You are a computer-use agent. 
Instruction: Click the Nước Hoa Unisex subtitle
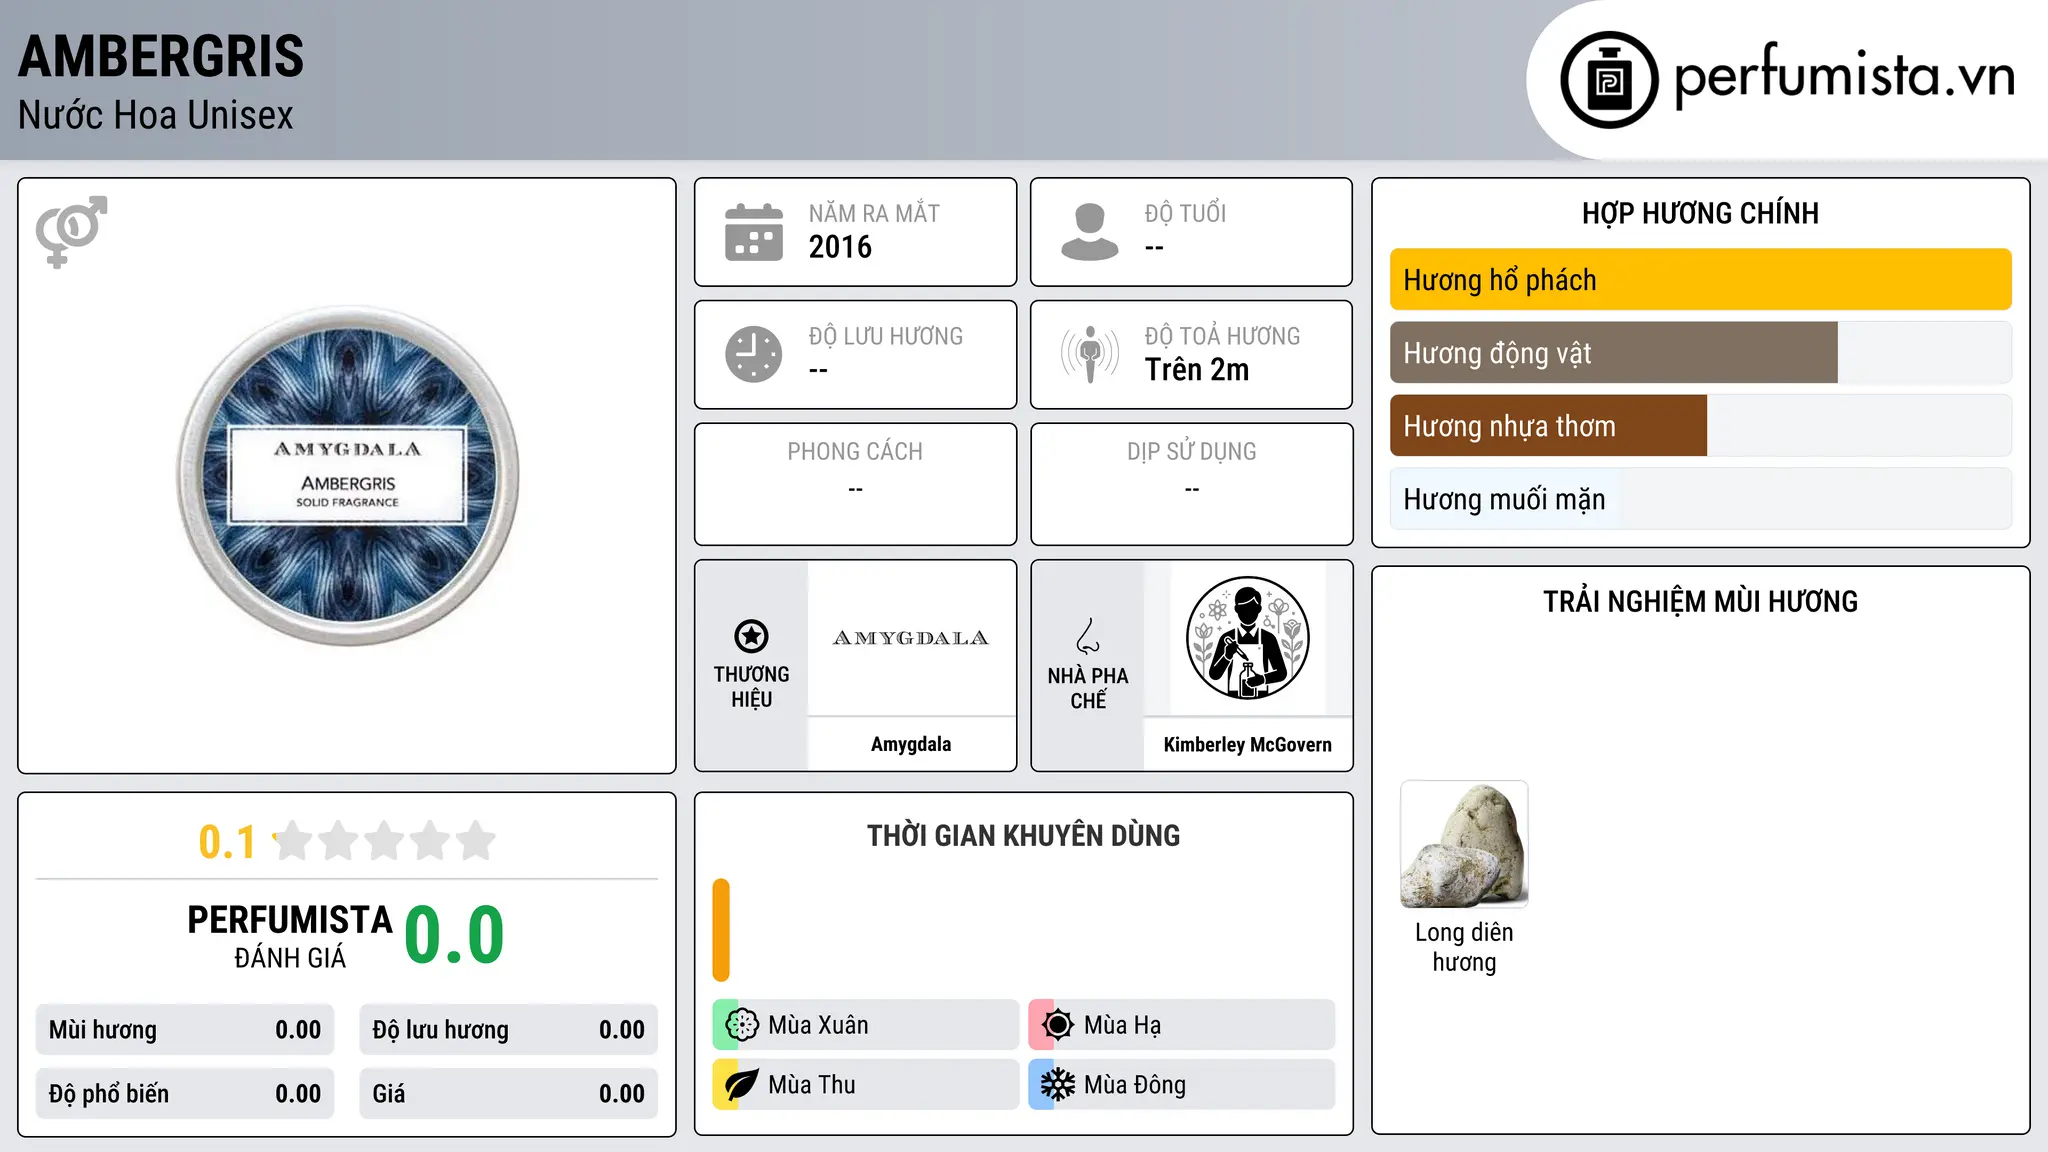[x=156, y=116]
